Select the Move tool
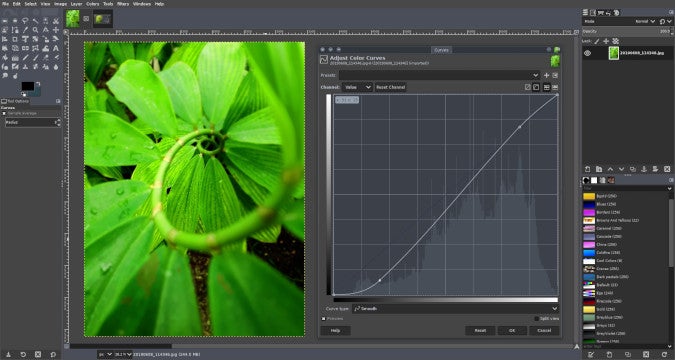Screen dimensions: 675x360 pos(56,30)
